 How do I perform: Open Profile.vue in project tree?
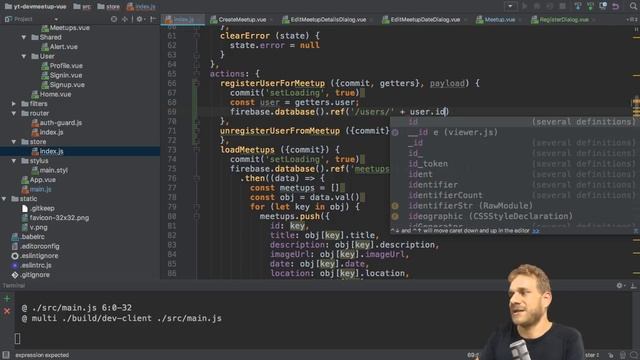point(62,66)
